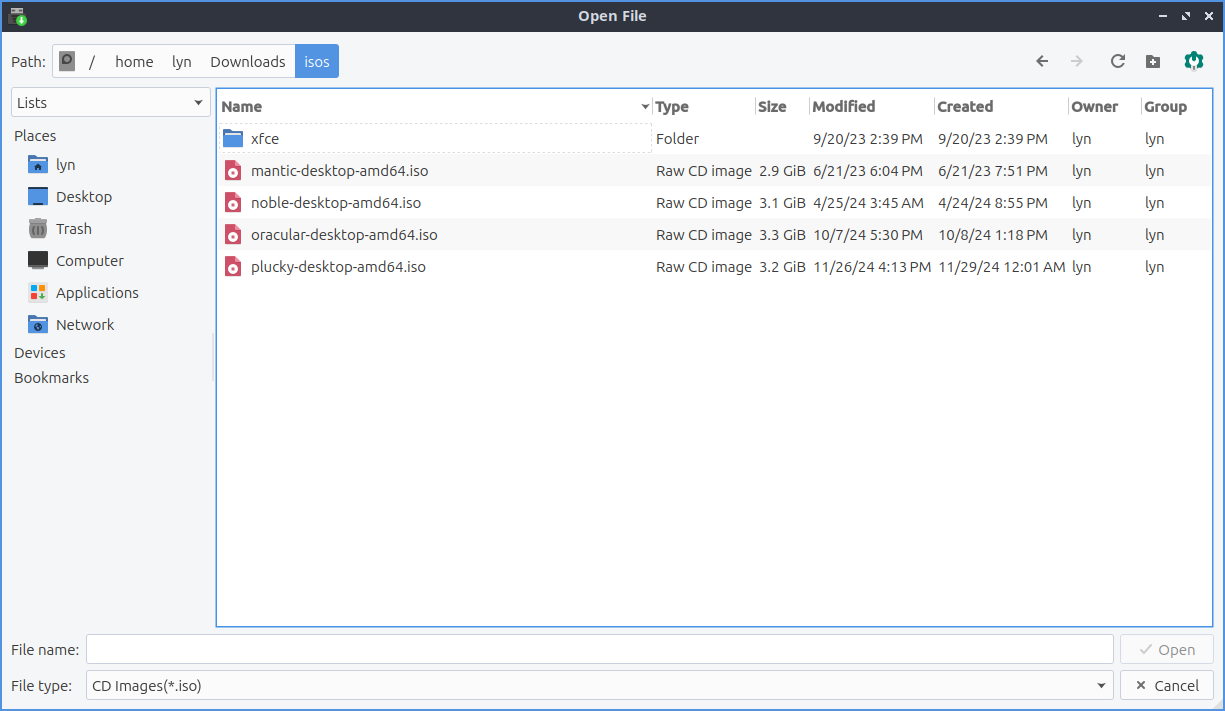Select the Network place
The height and width of the screenshot is (711, 1225).
pos(84,325)
